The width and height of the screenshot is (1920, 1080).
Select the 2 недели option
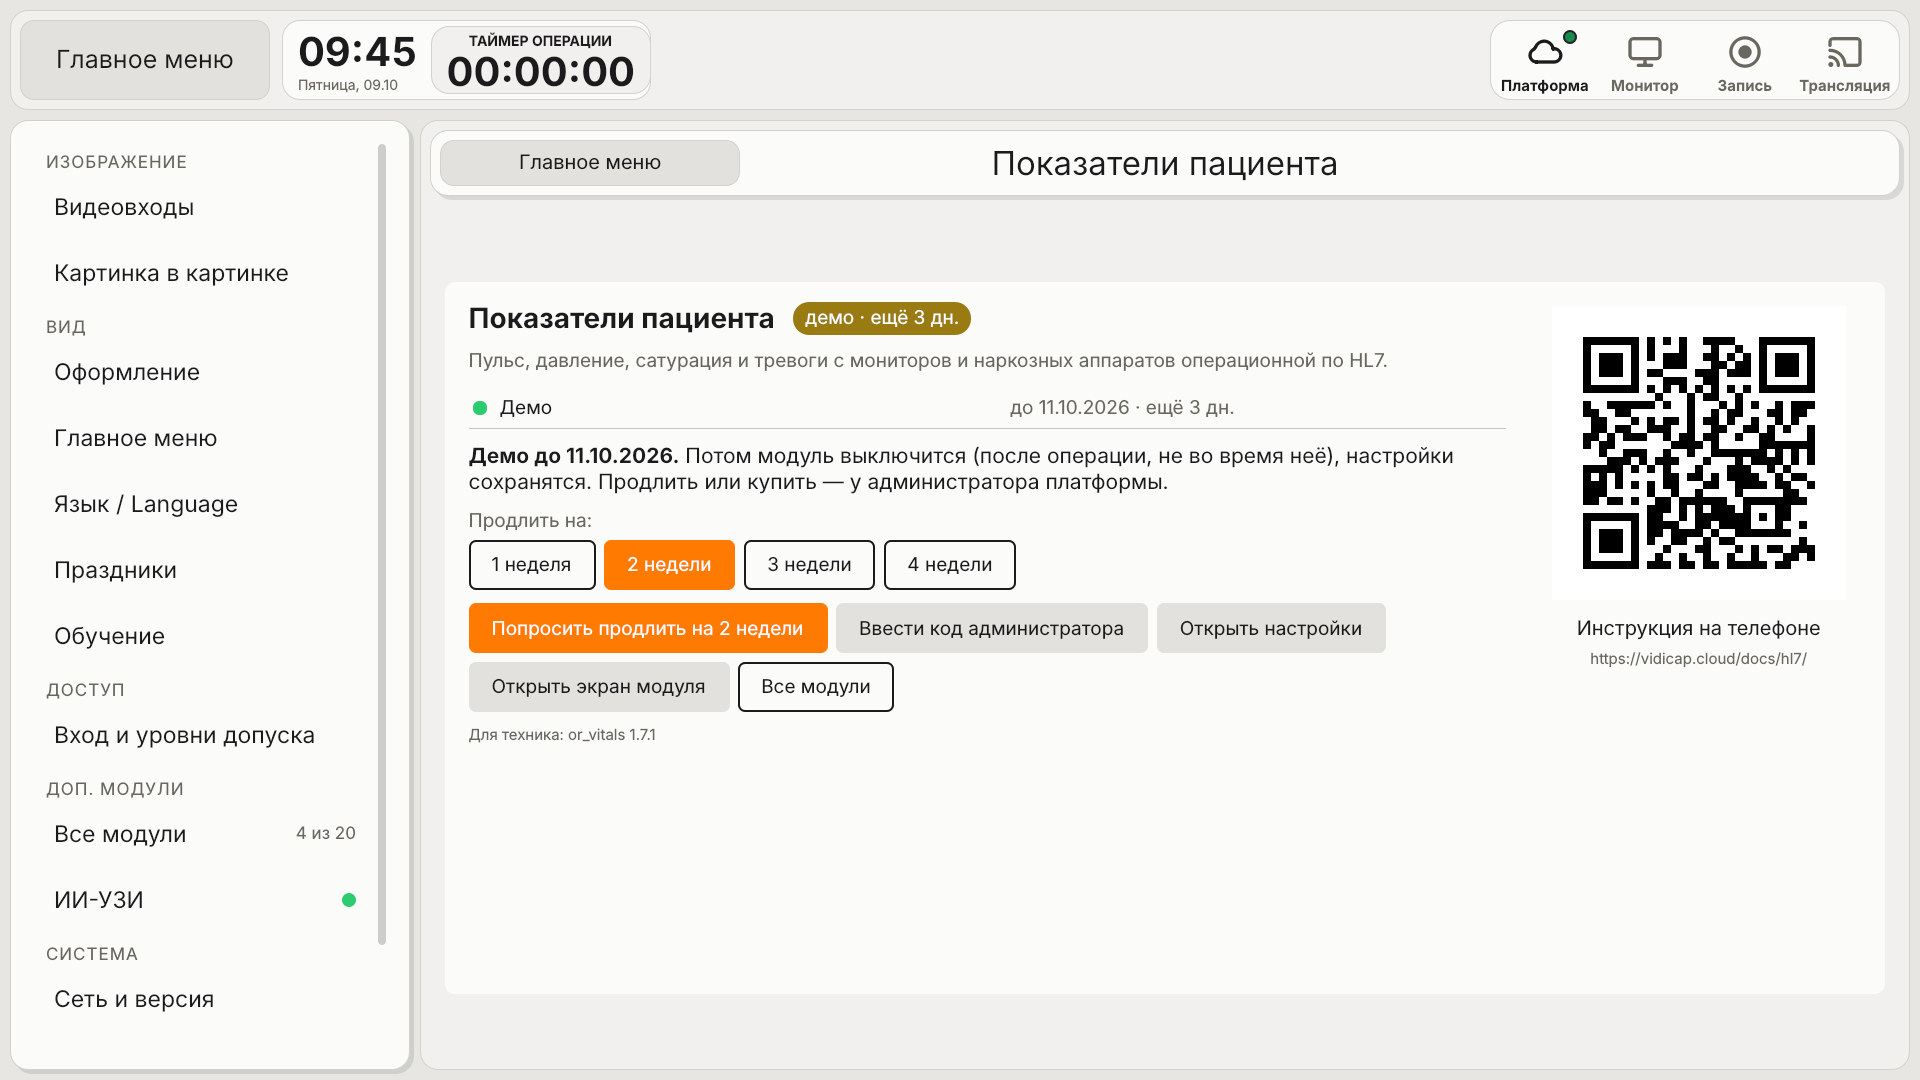[x=669, y=565]
